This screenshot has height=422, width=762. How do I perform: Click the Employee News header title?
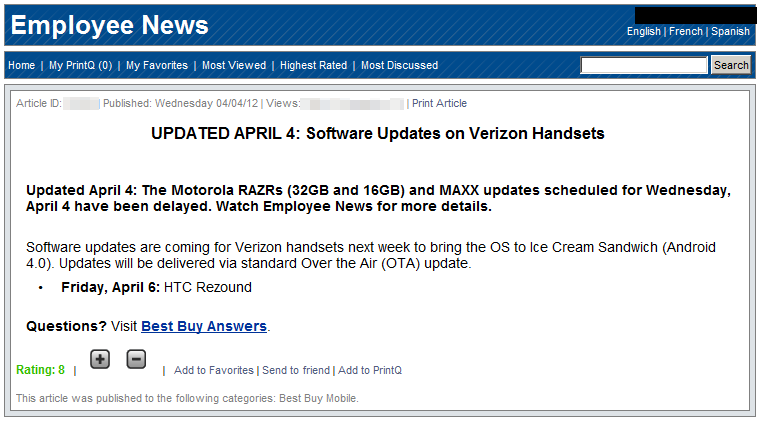tap(109, 26)
